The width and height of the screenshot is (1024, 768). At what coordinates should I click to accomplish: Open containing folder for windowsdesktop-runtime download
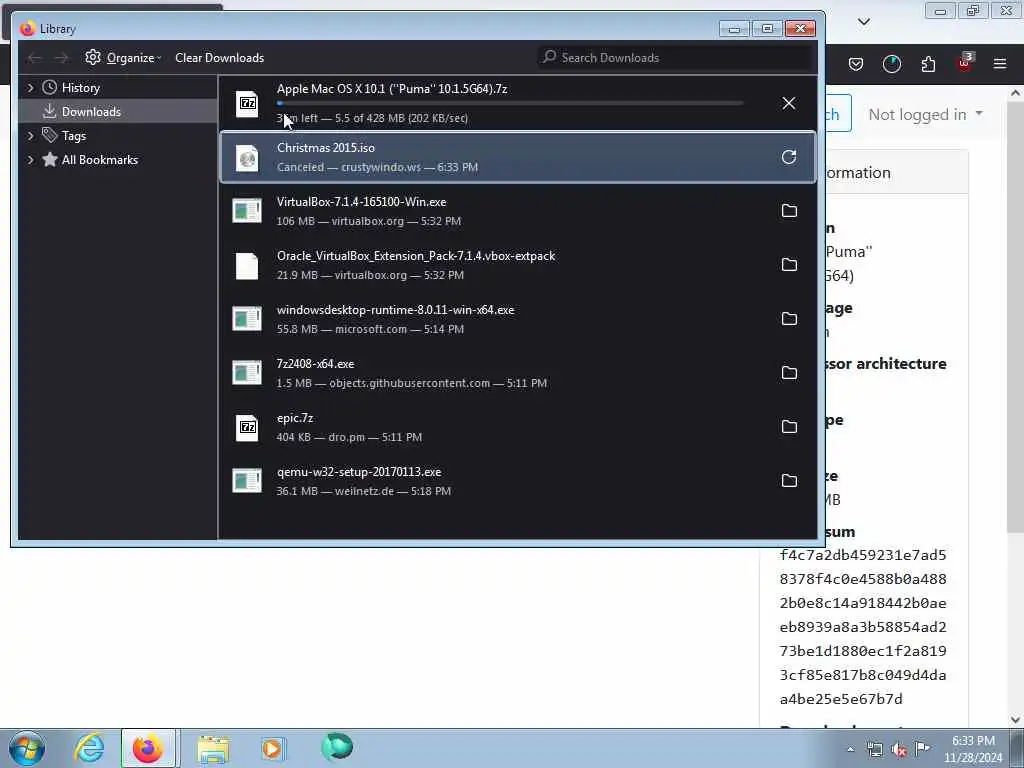pos(789,319)
